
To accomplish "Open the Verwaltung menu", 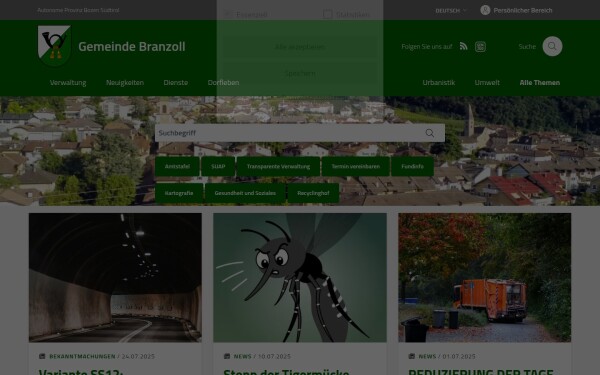I will point(68,83).
